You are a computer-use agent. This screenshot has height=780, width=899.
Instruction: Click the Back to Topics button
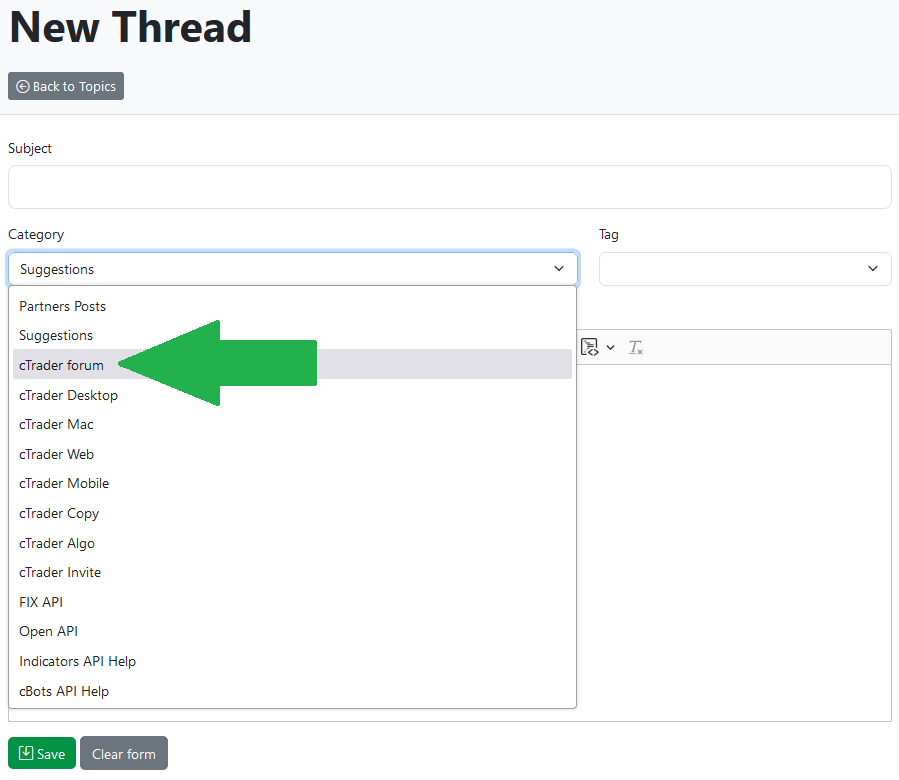click(66, 86)
